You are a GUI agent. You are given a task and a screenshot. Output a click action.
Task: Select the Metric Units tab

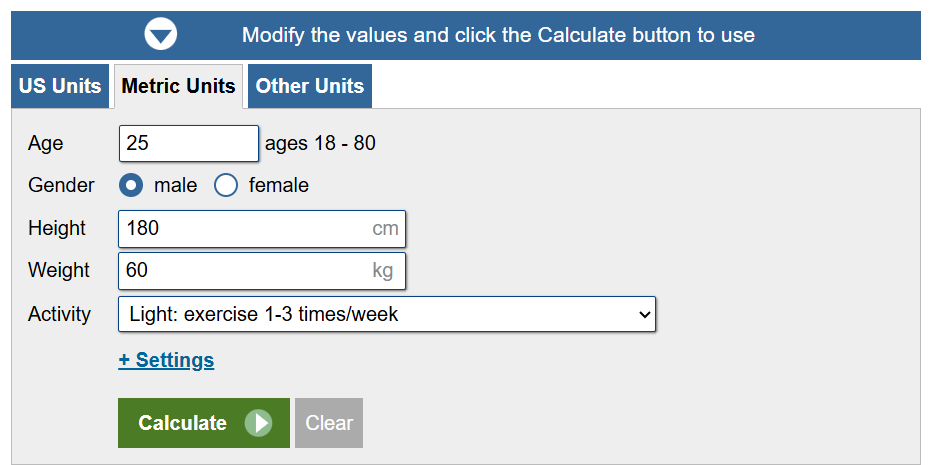point(179,86)
